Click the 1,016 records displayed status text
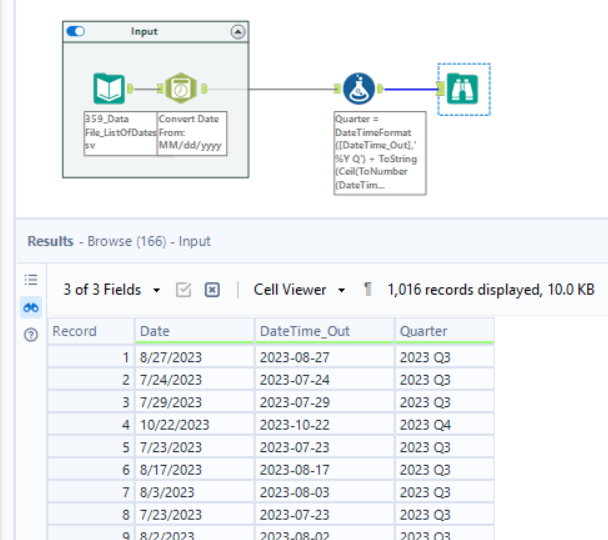The width and height of the screenshot is (608, 540). (x=491, y=290)
